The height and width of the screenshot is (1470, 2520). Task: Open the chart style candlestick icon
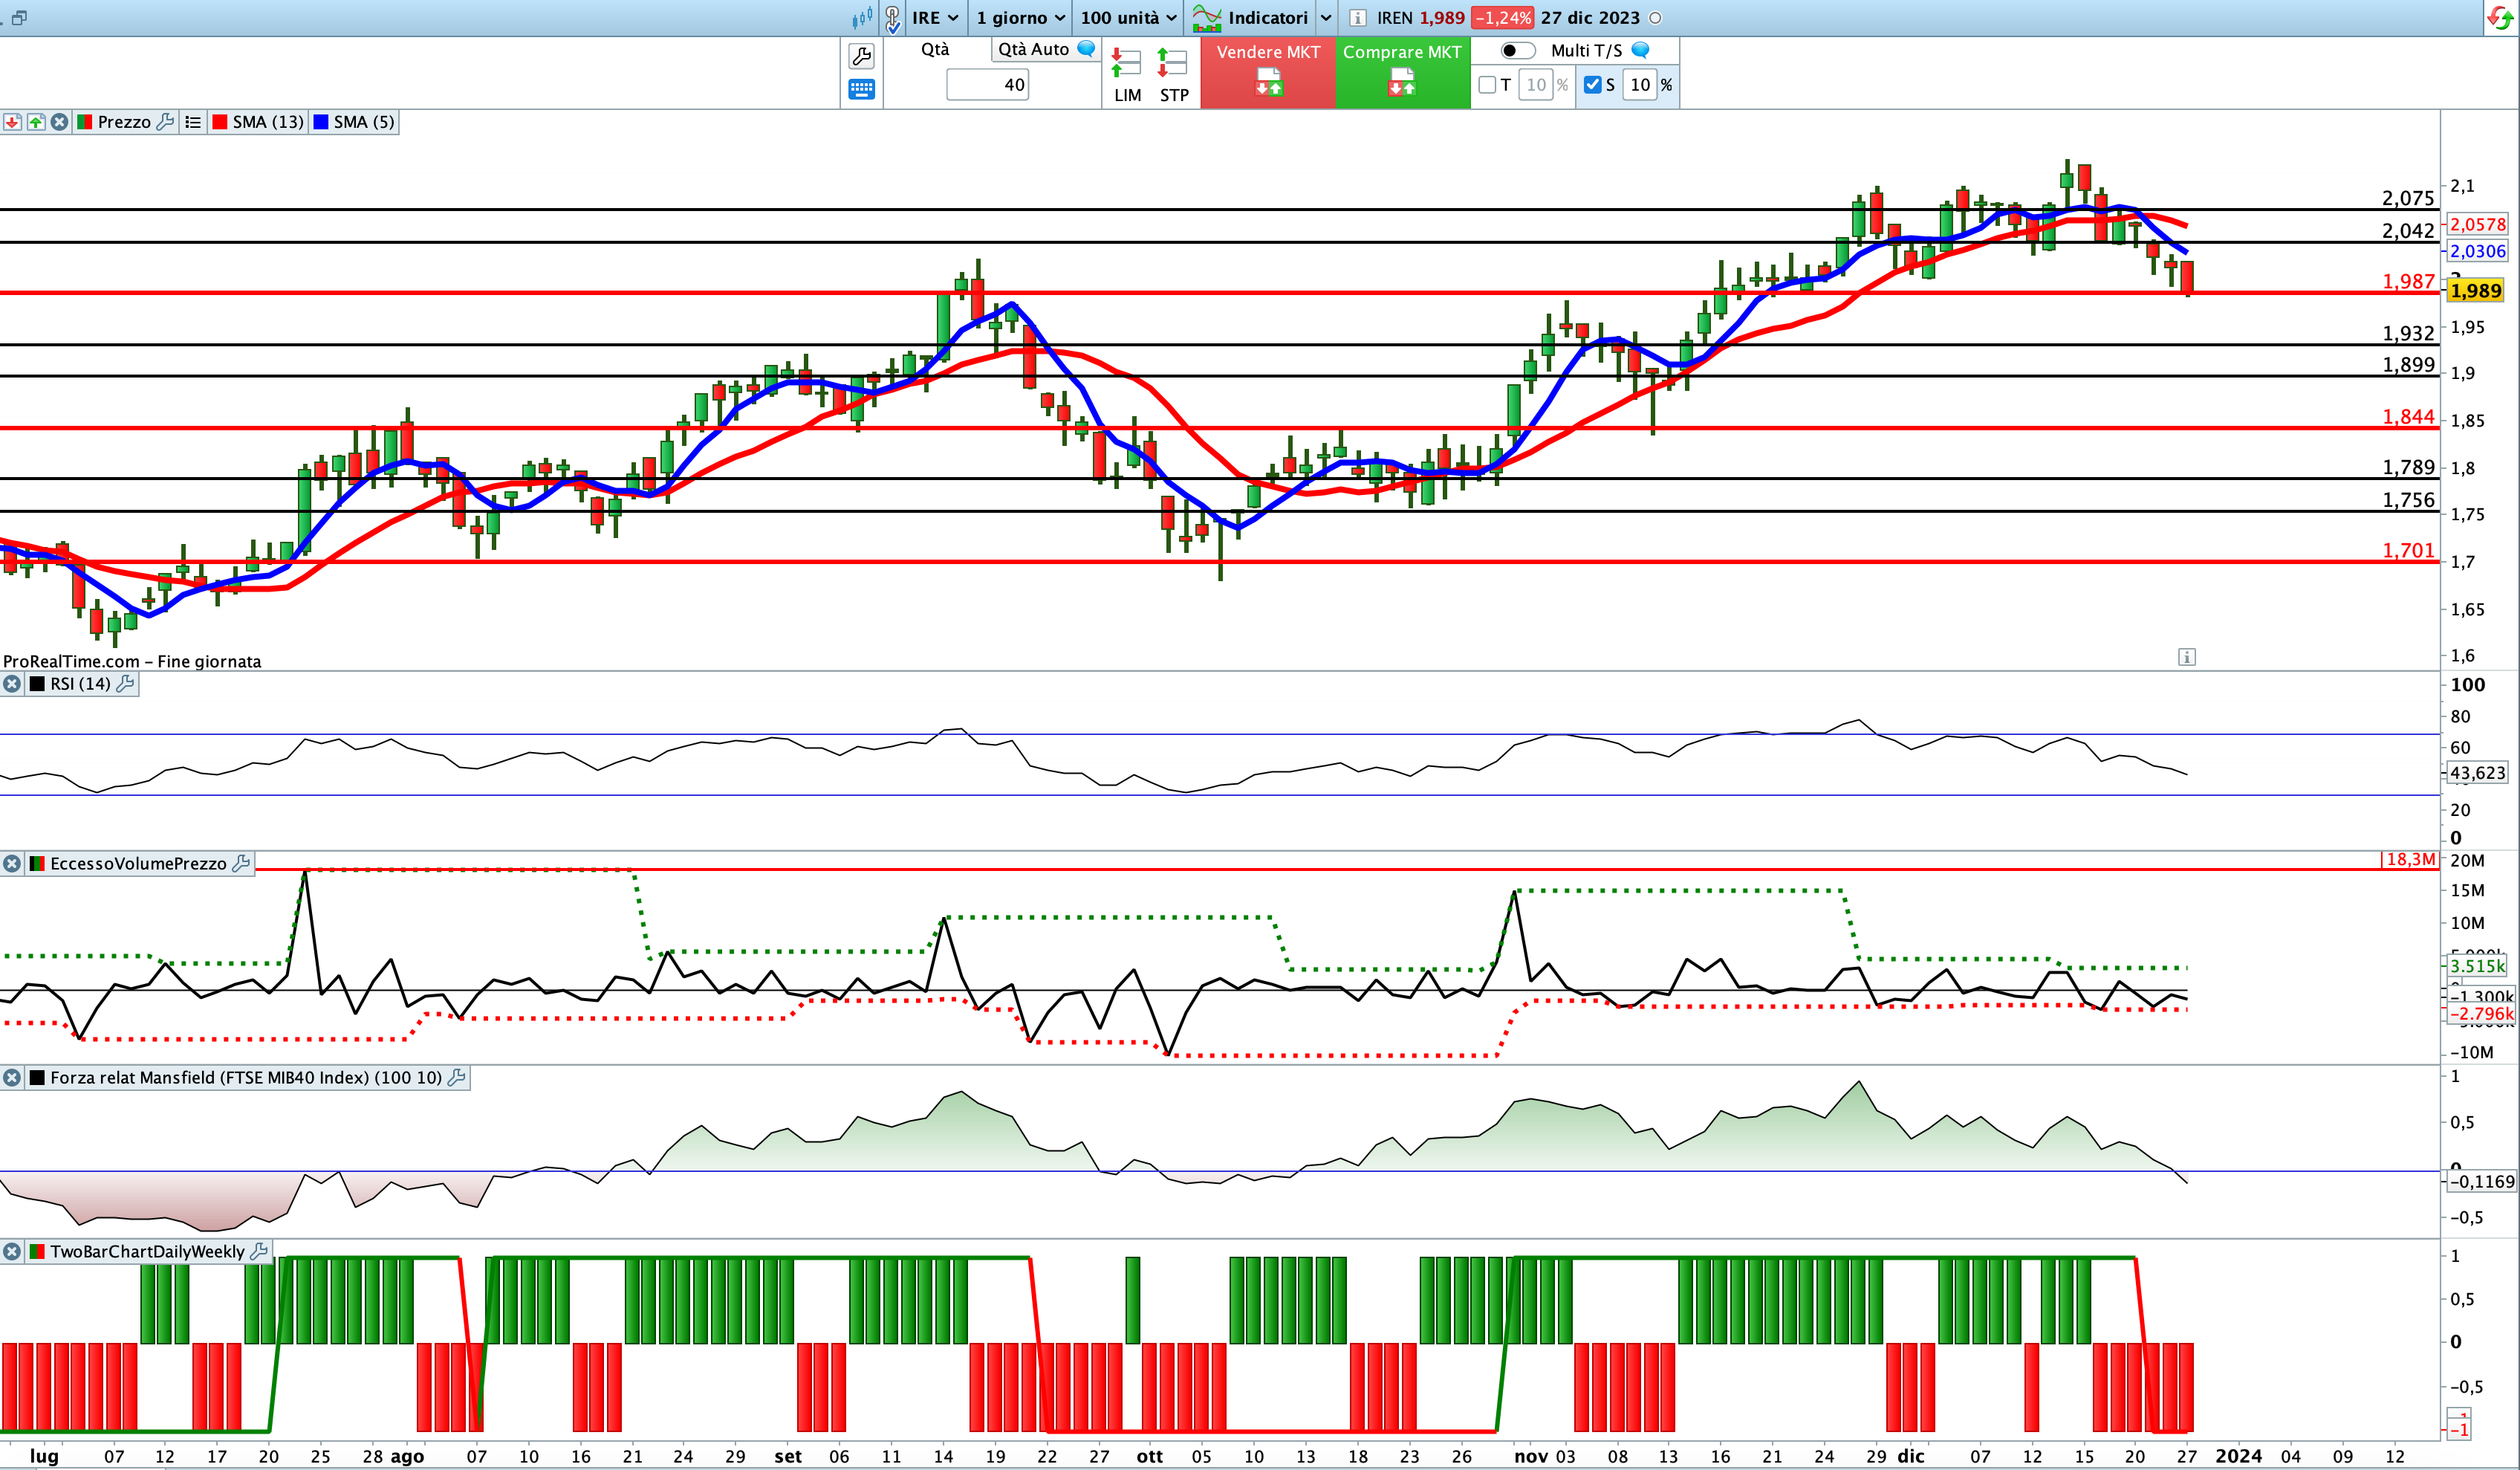click(861, 18)
